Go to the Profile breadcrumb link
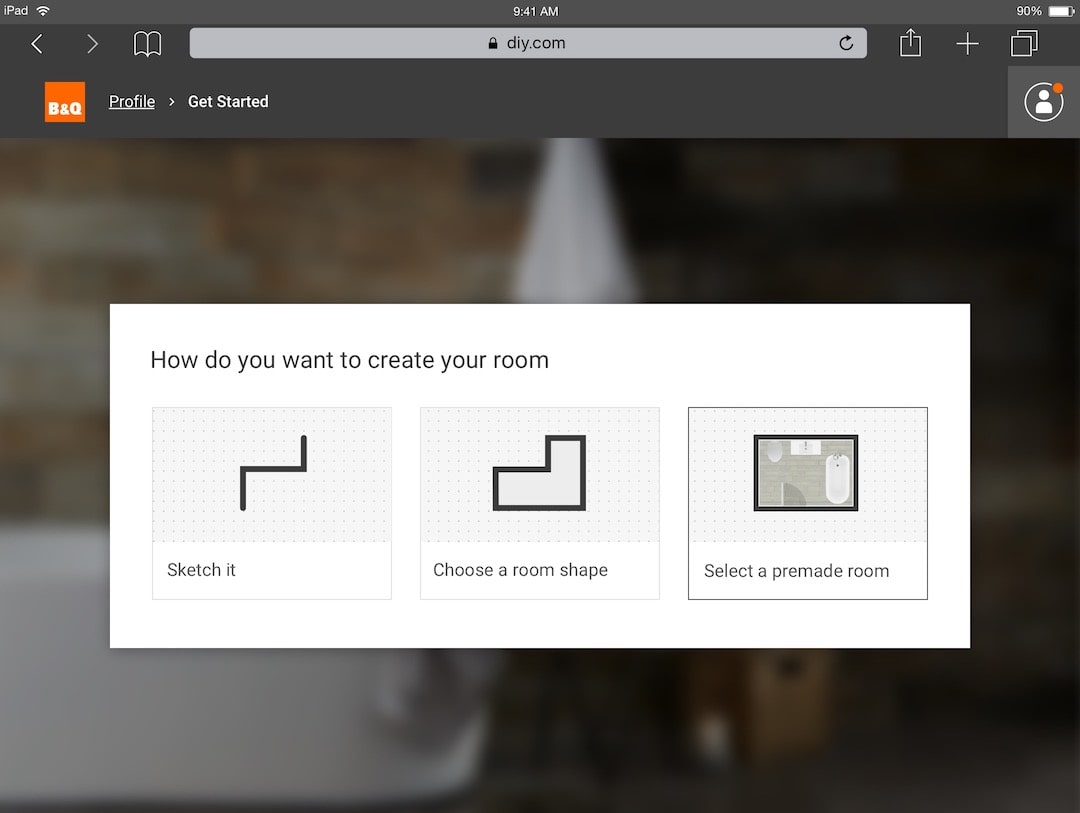 point(132,101)
